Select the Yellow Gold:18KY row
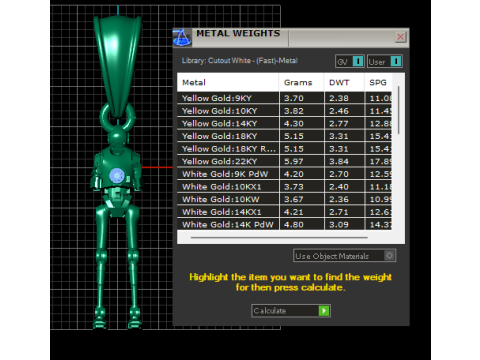Viewport: 480px width, 360px height. [284, 136]
